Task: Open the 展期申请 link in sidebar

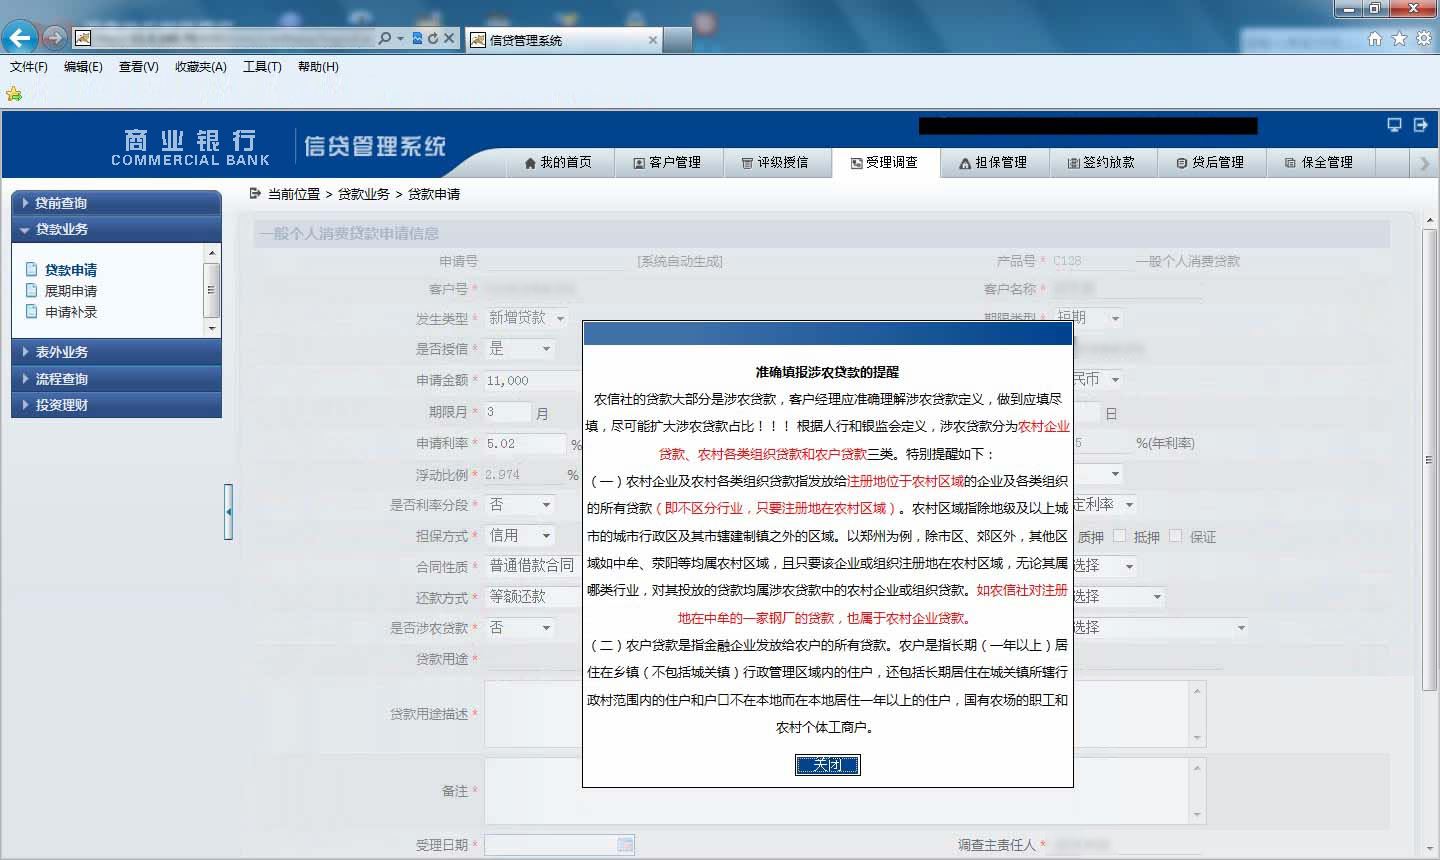Action: click(x=71, y=291)
